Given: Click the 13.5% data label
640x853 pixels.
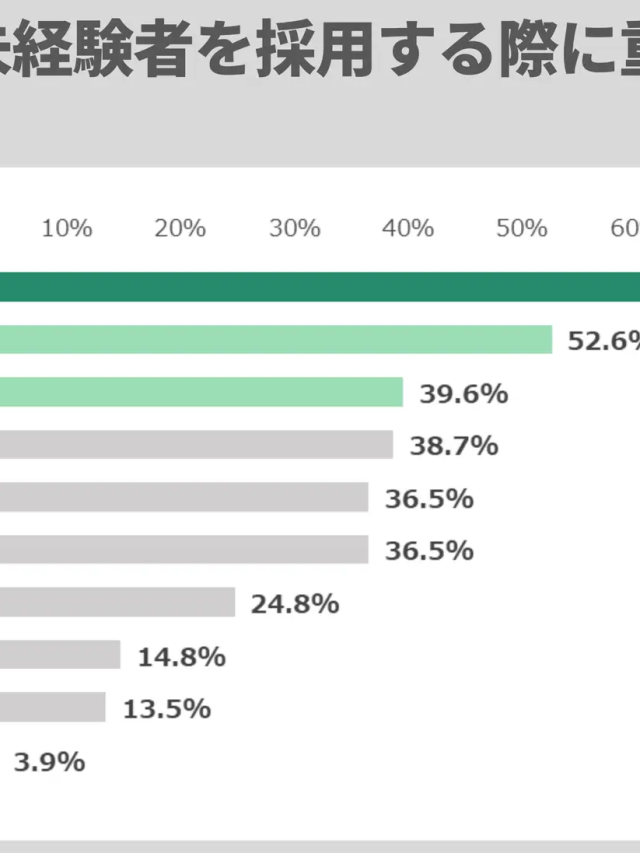Looking at the screenshot, I should 166,709.
